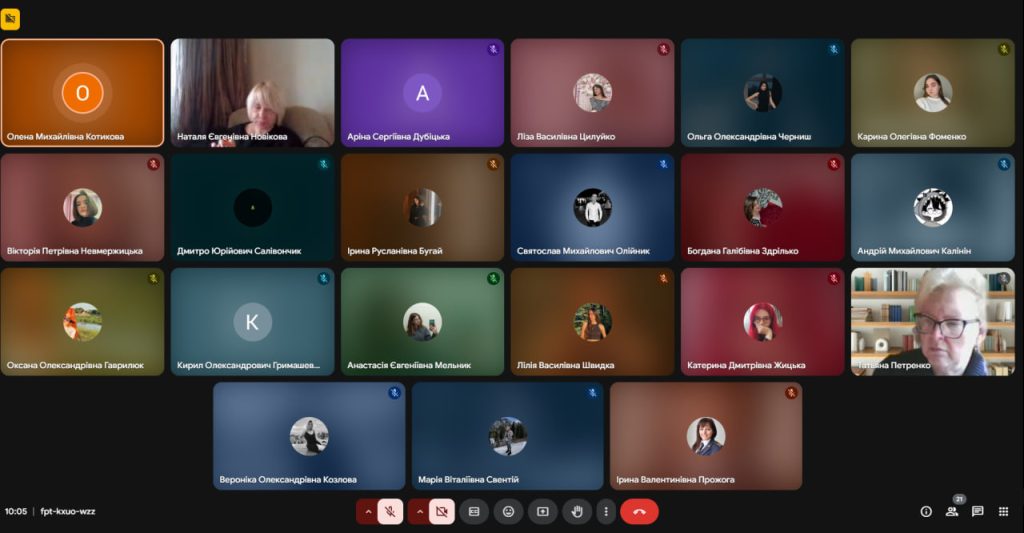This screenshot has height=533, width=1024.
Task: Select Тетяна Петренко video tile
Action: click(x=932, y=321)
